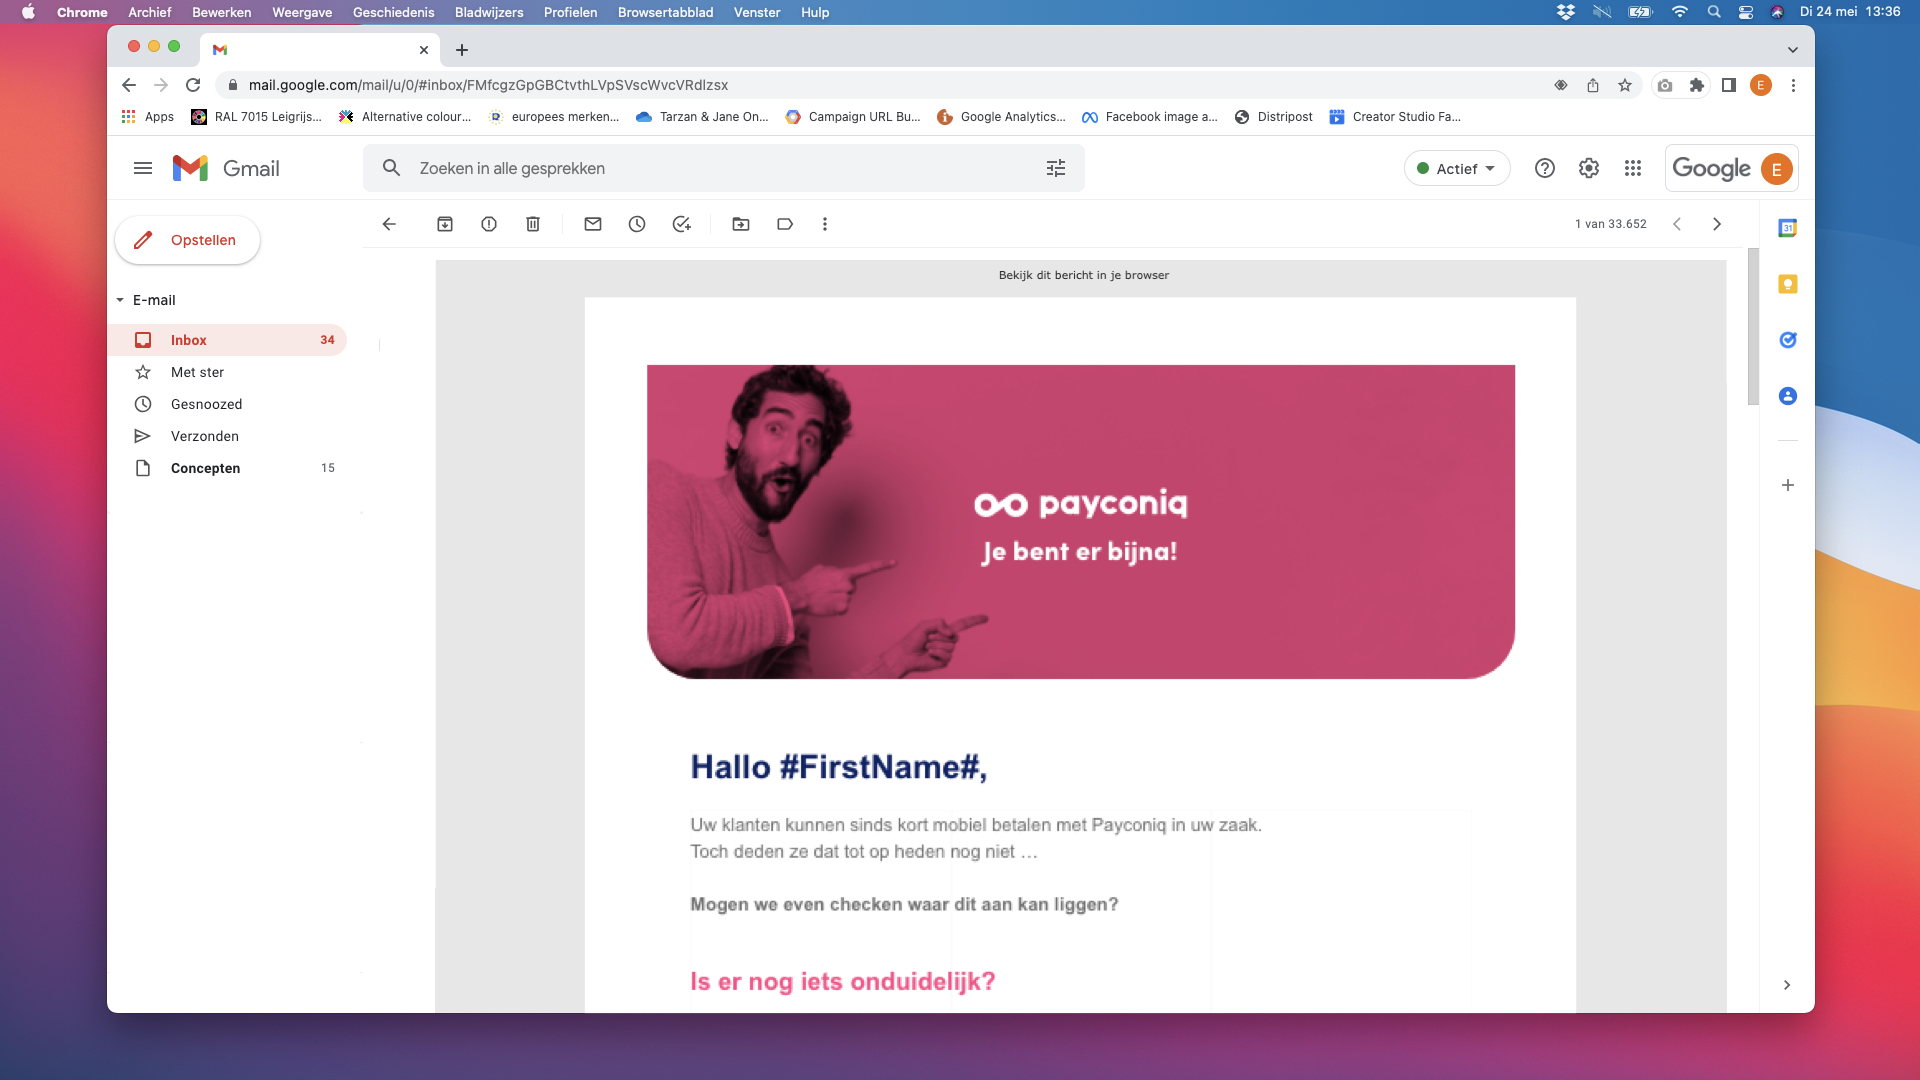The height and width of the screenshot is (1080, 1920).
Task: Open Google Calendar side panel
Action: pyautogui.click(x=1788, y=228)
